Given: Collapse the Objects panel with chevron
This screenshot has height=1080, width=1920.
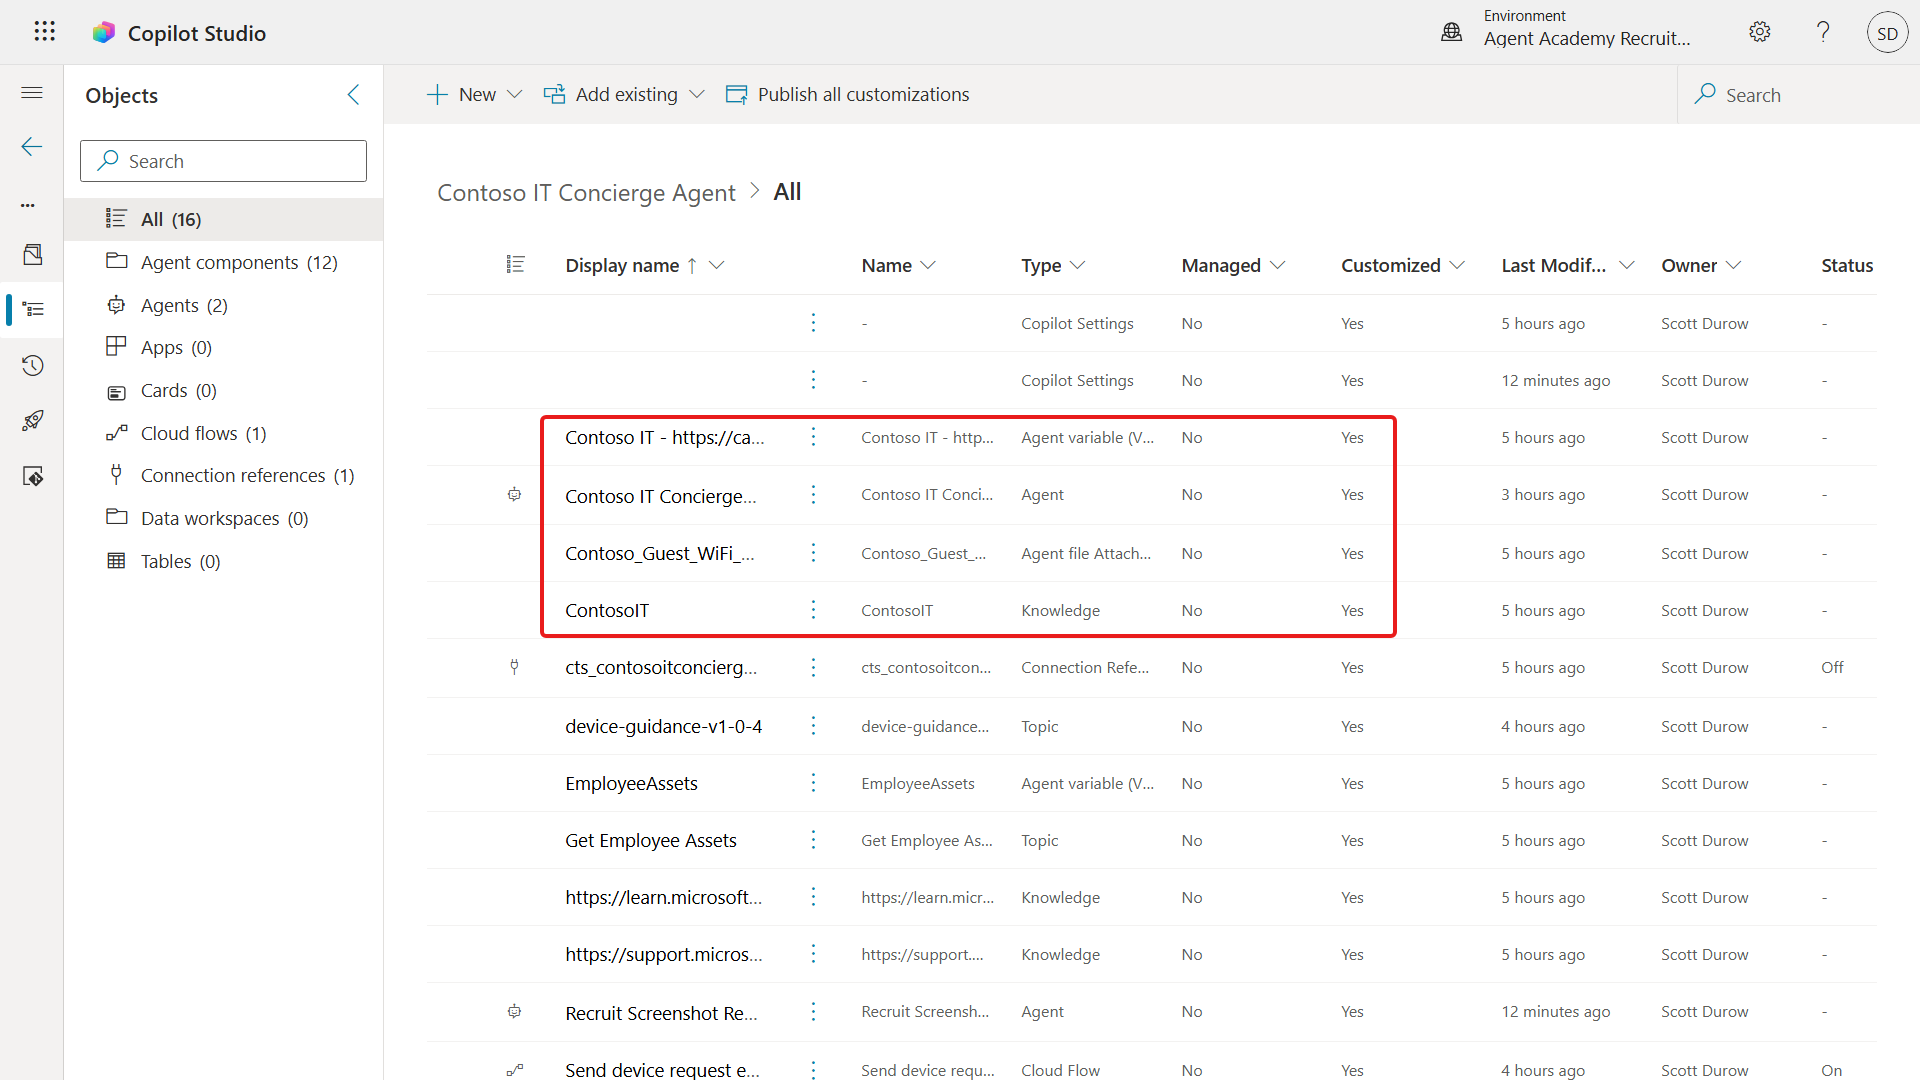Looking at the screenshot, I should click(x=353, y=95).
